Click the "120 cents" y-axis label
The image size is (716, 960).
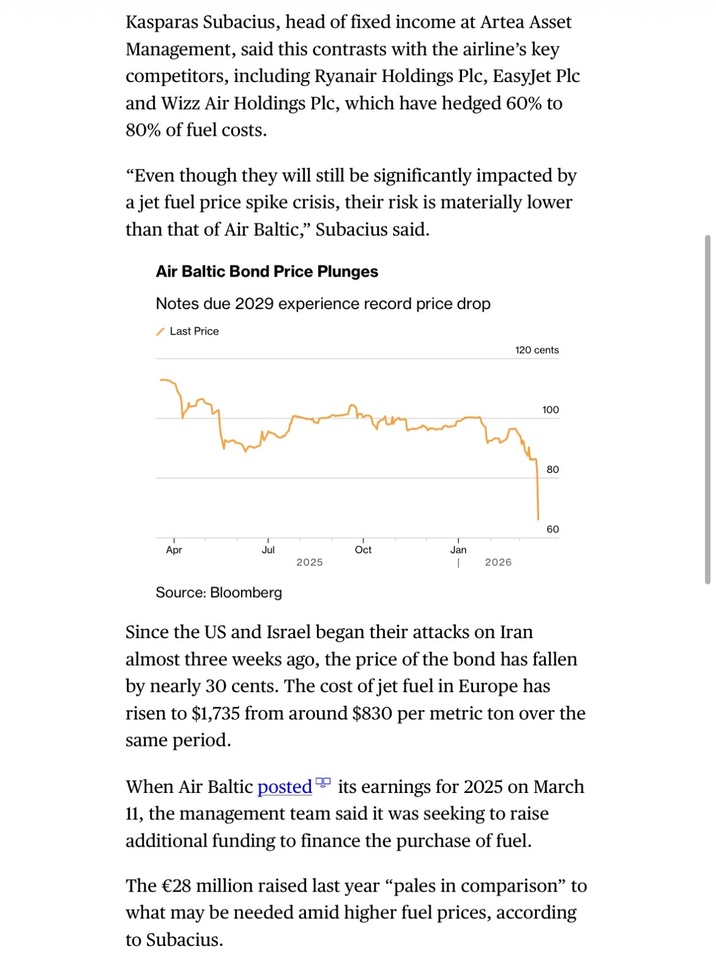[537, 350]
